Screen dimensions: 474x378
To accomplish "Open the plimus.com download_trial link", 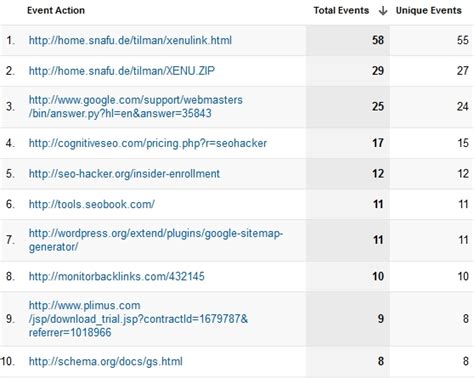I will [x=138, y=319].
